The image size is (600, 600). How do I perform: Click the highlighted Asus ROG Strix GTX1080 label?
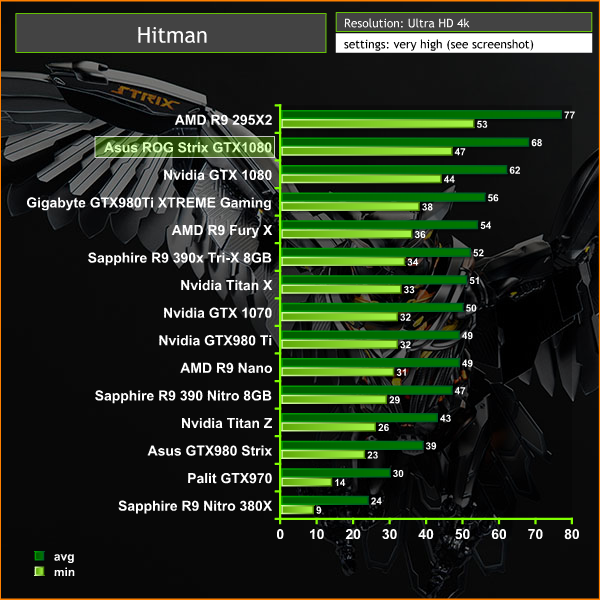185,147
